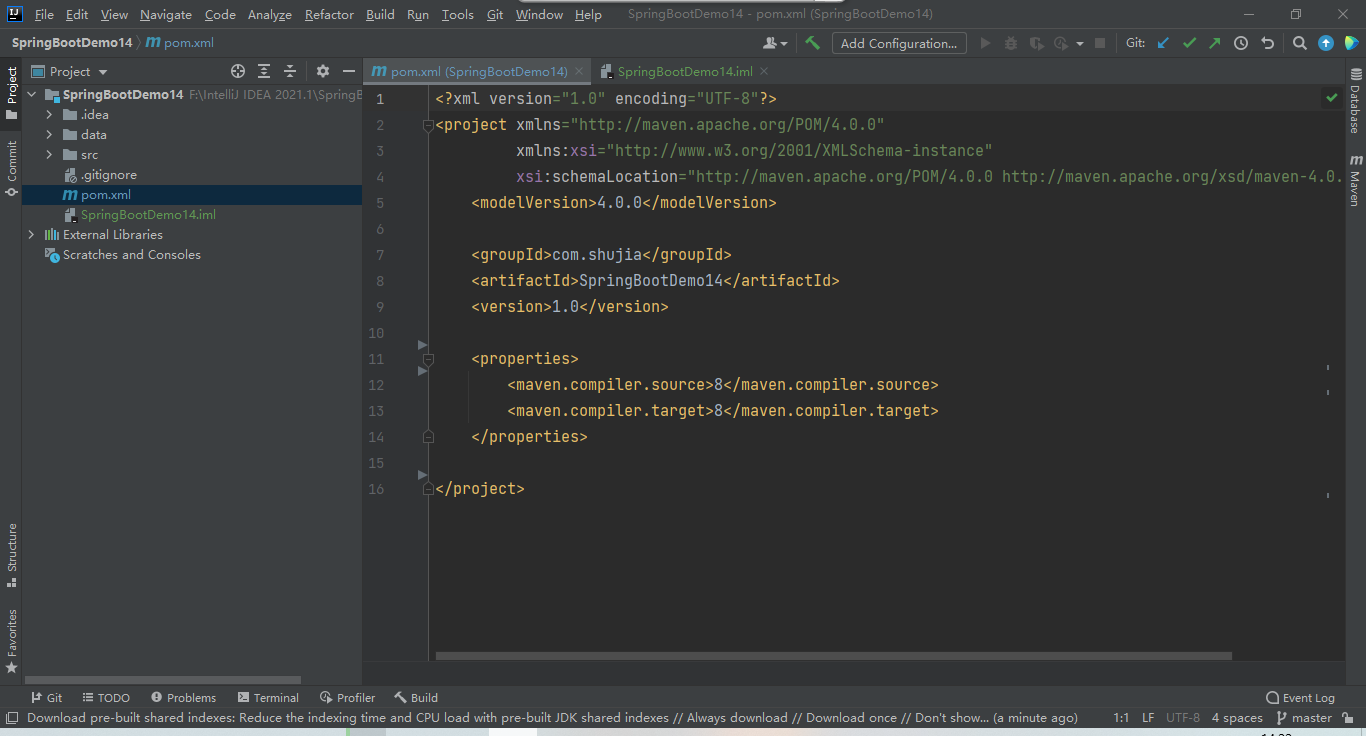Open the Profiler tool window

pyautogui.click(x=347, y=698)
